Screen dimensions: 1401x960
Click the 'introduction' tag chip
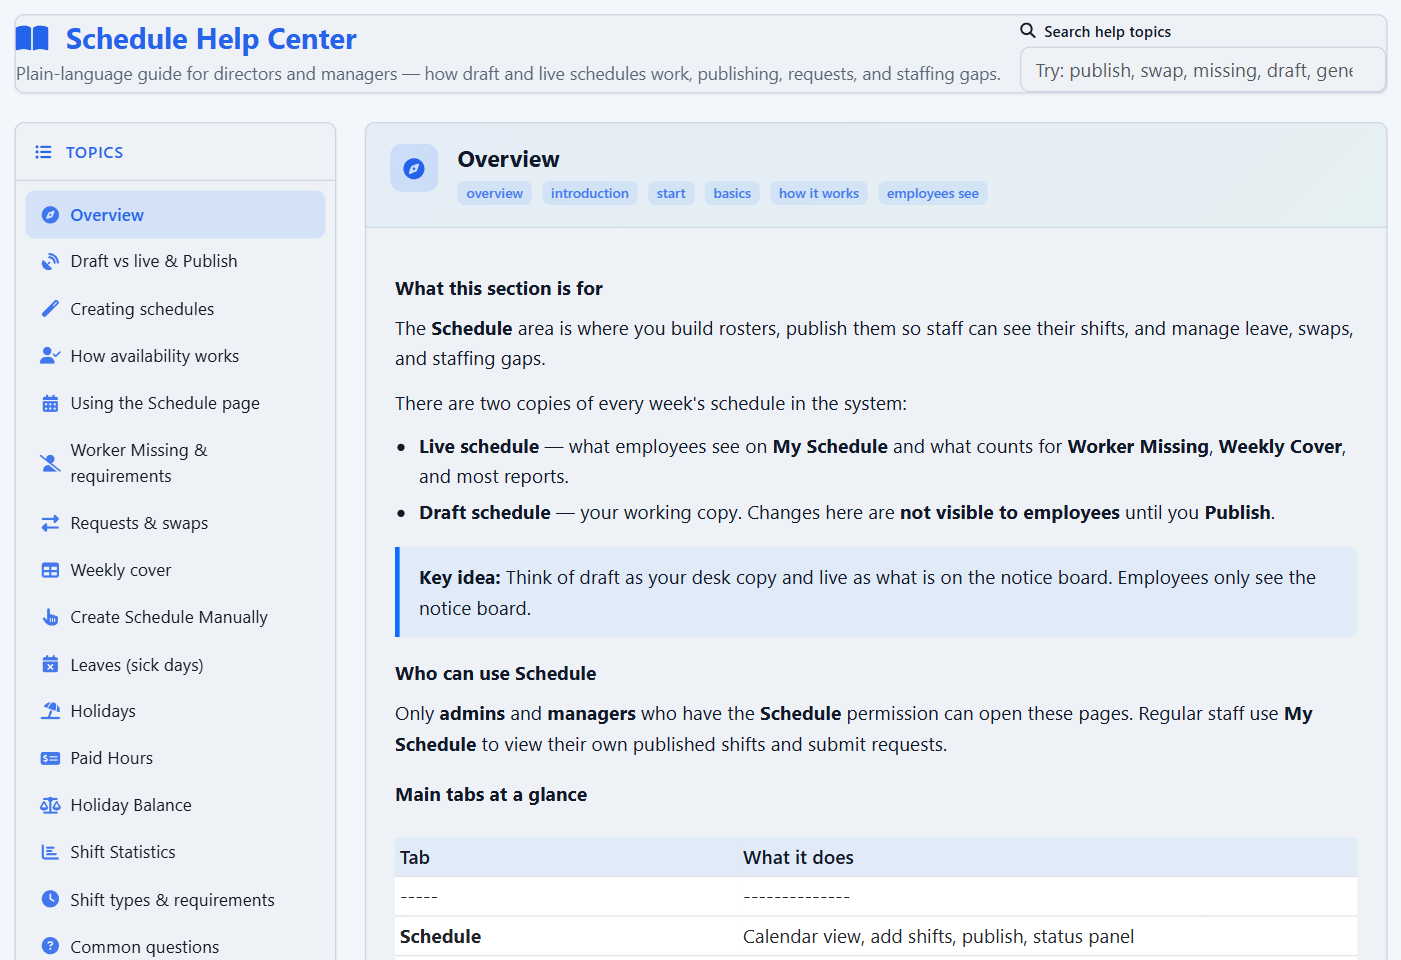point(590,193)
